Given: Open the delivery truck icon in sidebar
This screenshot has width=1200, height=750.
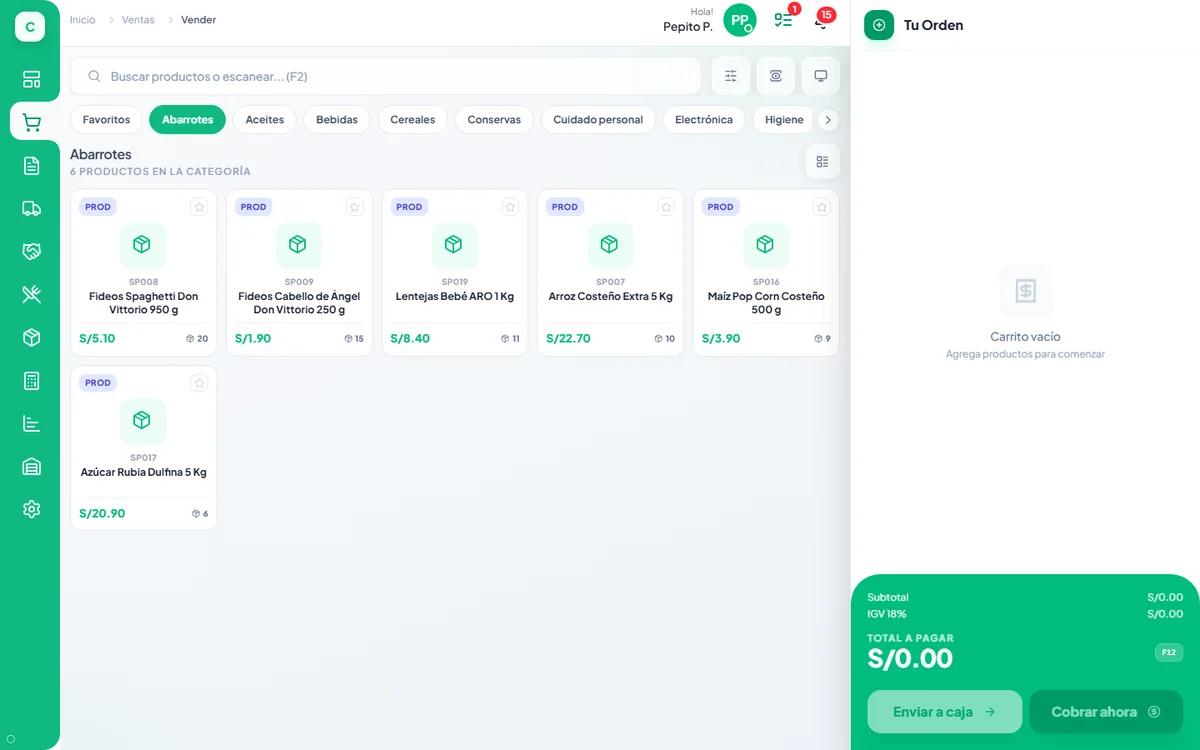Looking at the screenshot, I should [31, 209].
